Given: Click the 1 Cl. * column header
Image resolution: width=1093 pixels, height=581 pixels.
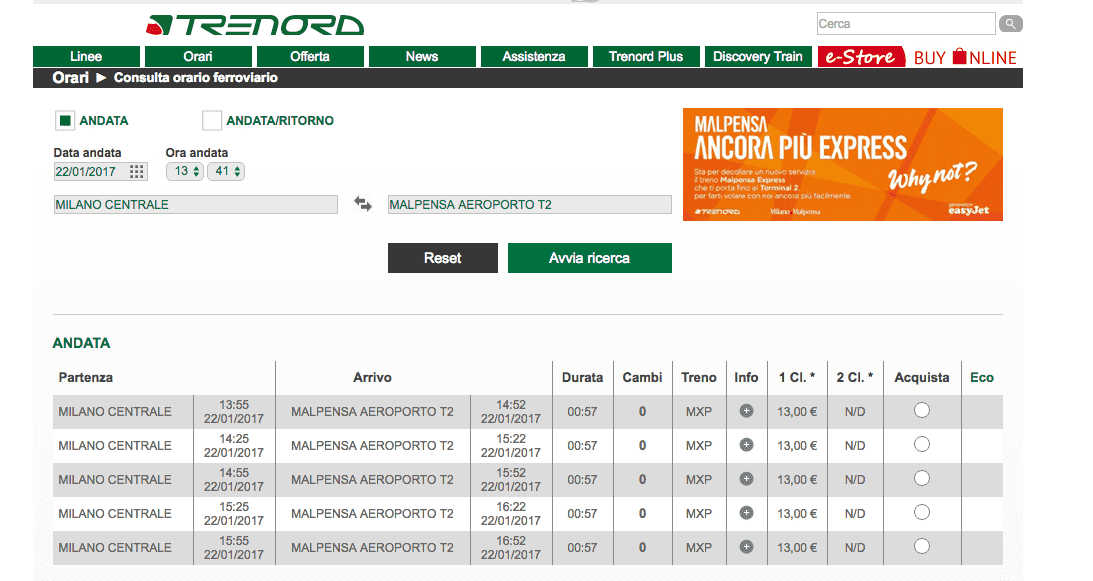Looking at the screenshot, I should (x=797, y=377).
